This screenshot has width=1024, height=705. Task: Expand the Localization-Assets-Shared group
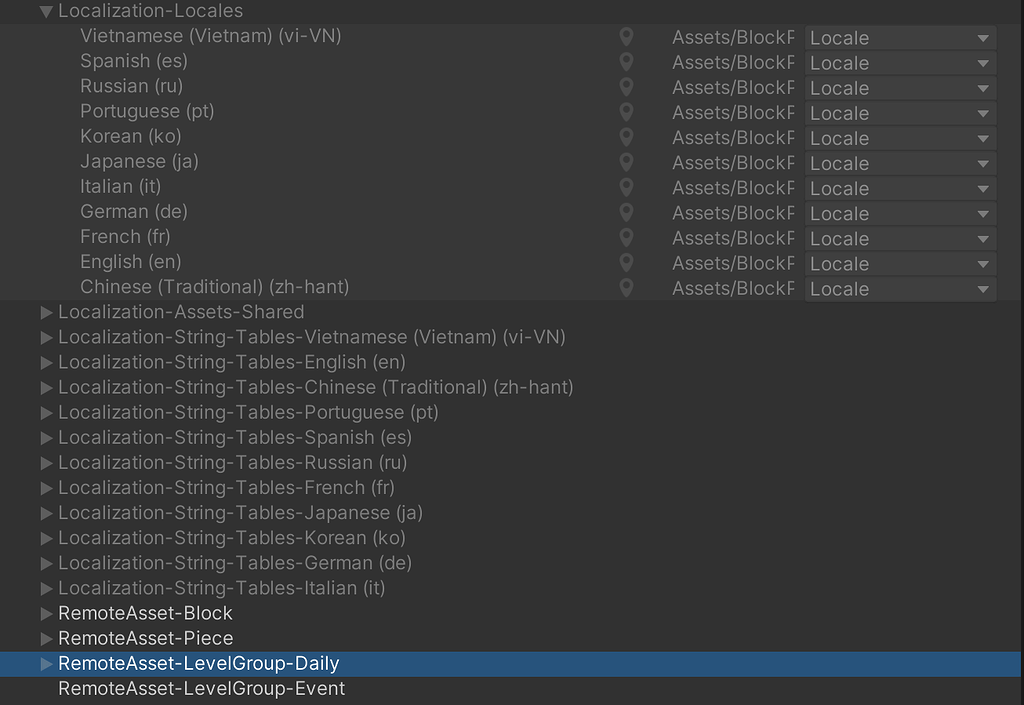click(x=46, y=311)
